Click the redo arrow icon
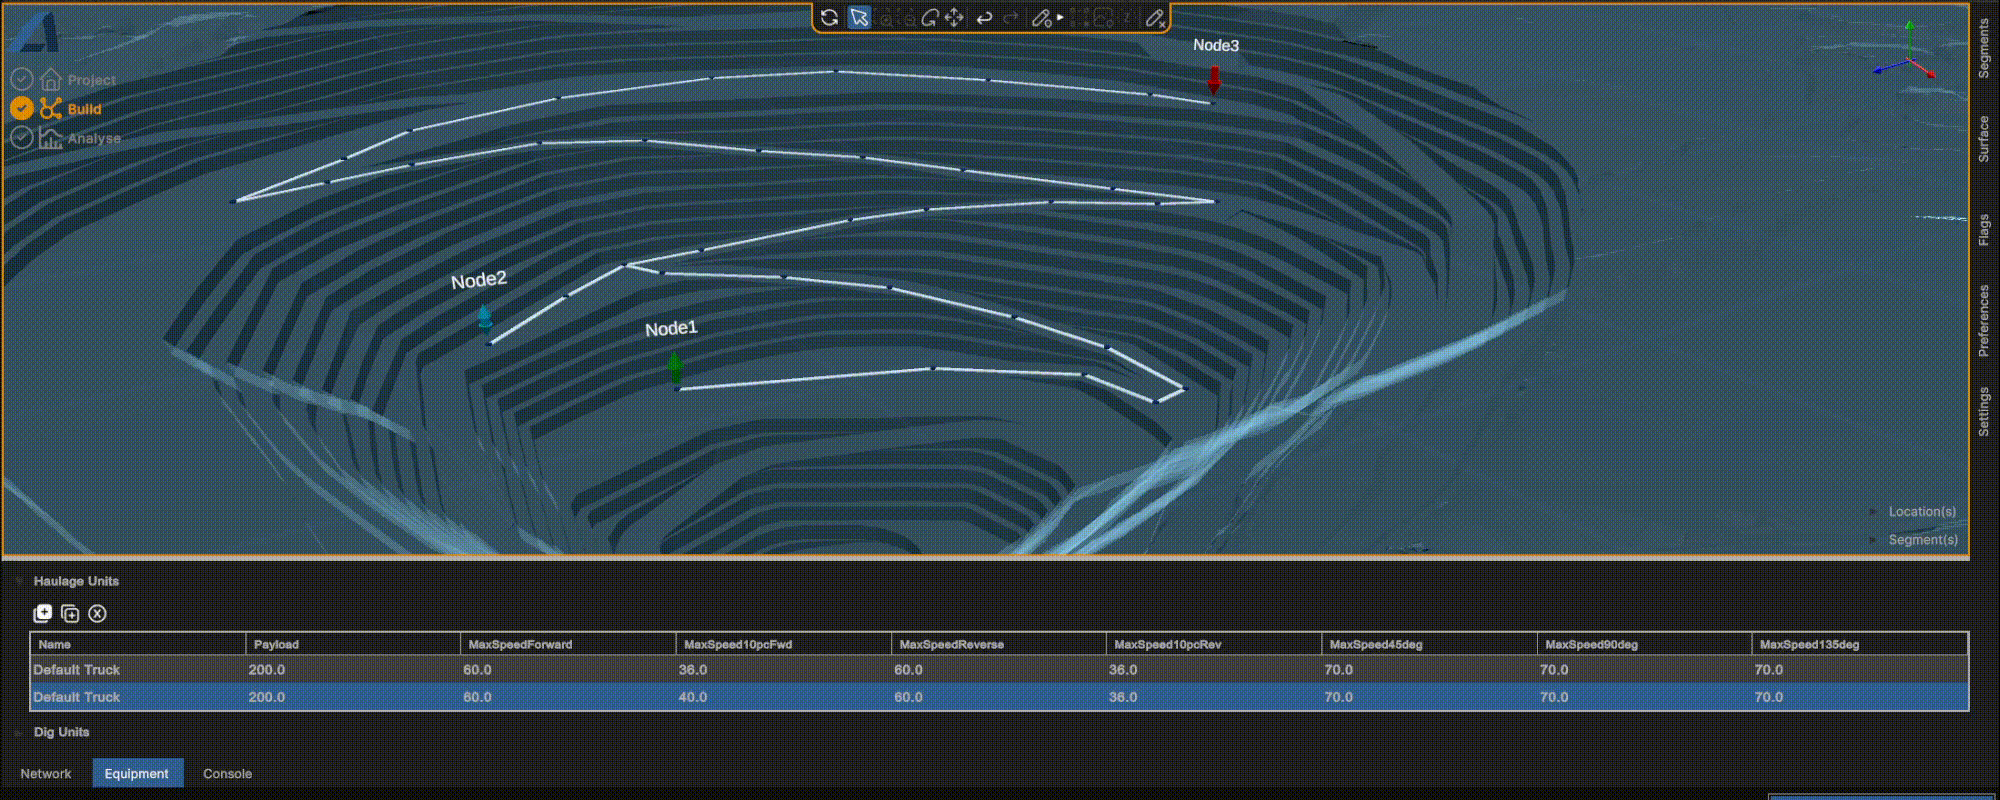2000x800 pixels. coord(1011,18)
